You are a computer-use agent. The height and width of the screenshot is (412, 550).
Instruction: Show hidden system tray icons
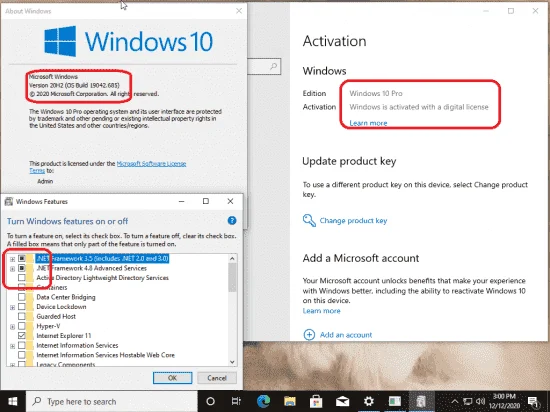[x=454, y=401]
